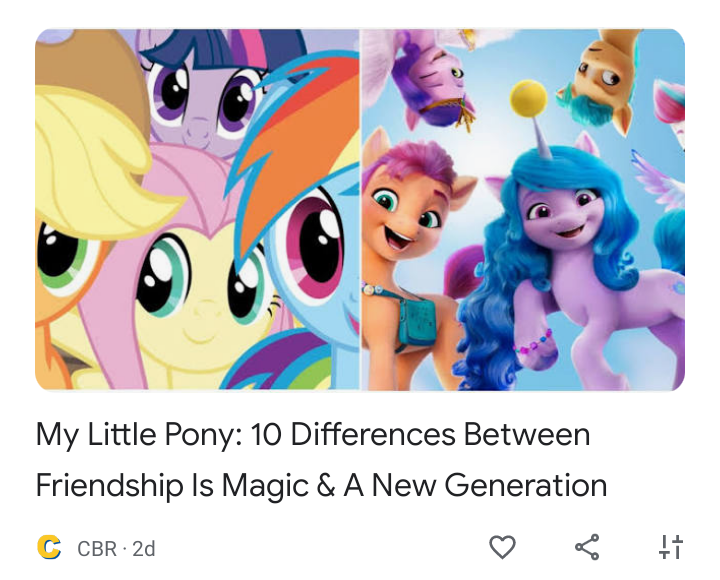Screen dimensions: 720x580
Task: Click the 2d timestamp text
Action: coord(144,549)
